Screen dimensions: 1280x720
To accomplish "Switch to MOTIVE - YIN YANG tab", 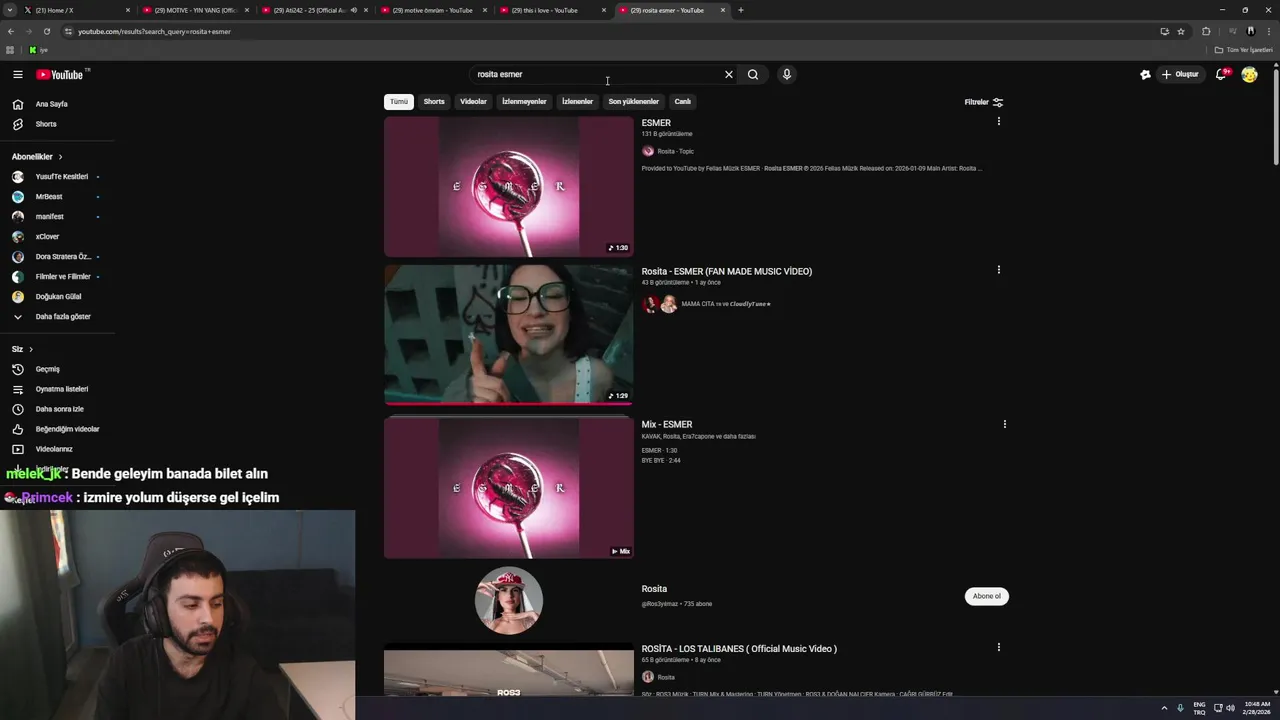I will click(x=195, y=10).
